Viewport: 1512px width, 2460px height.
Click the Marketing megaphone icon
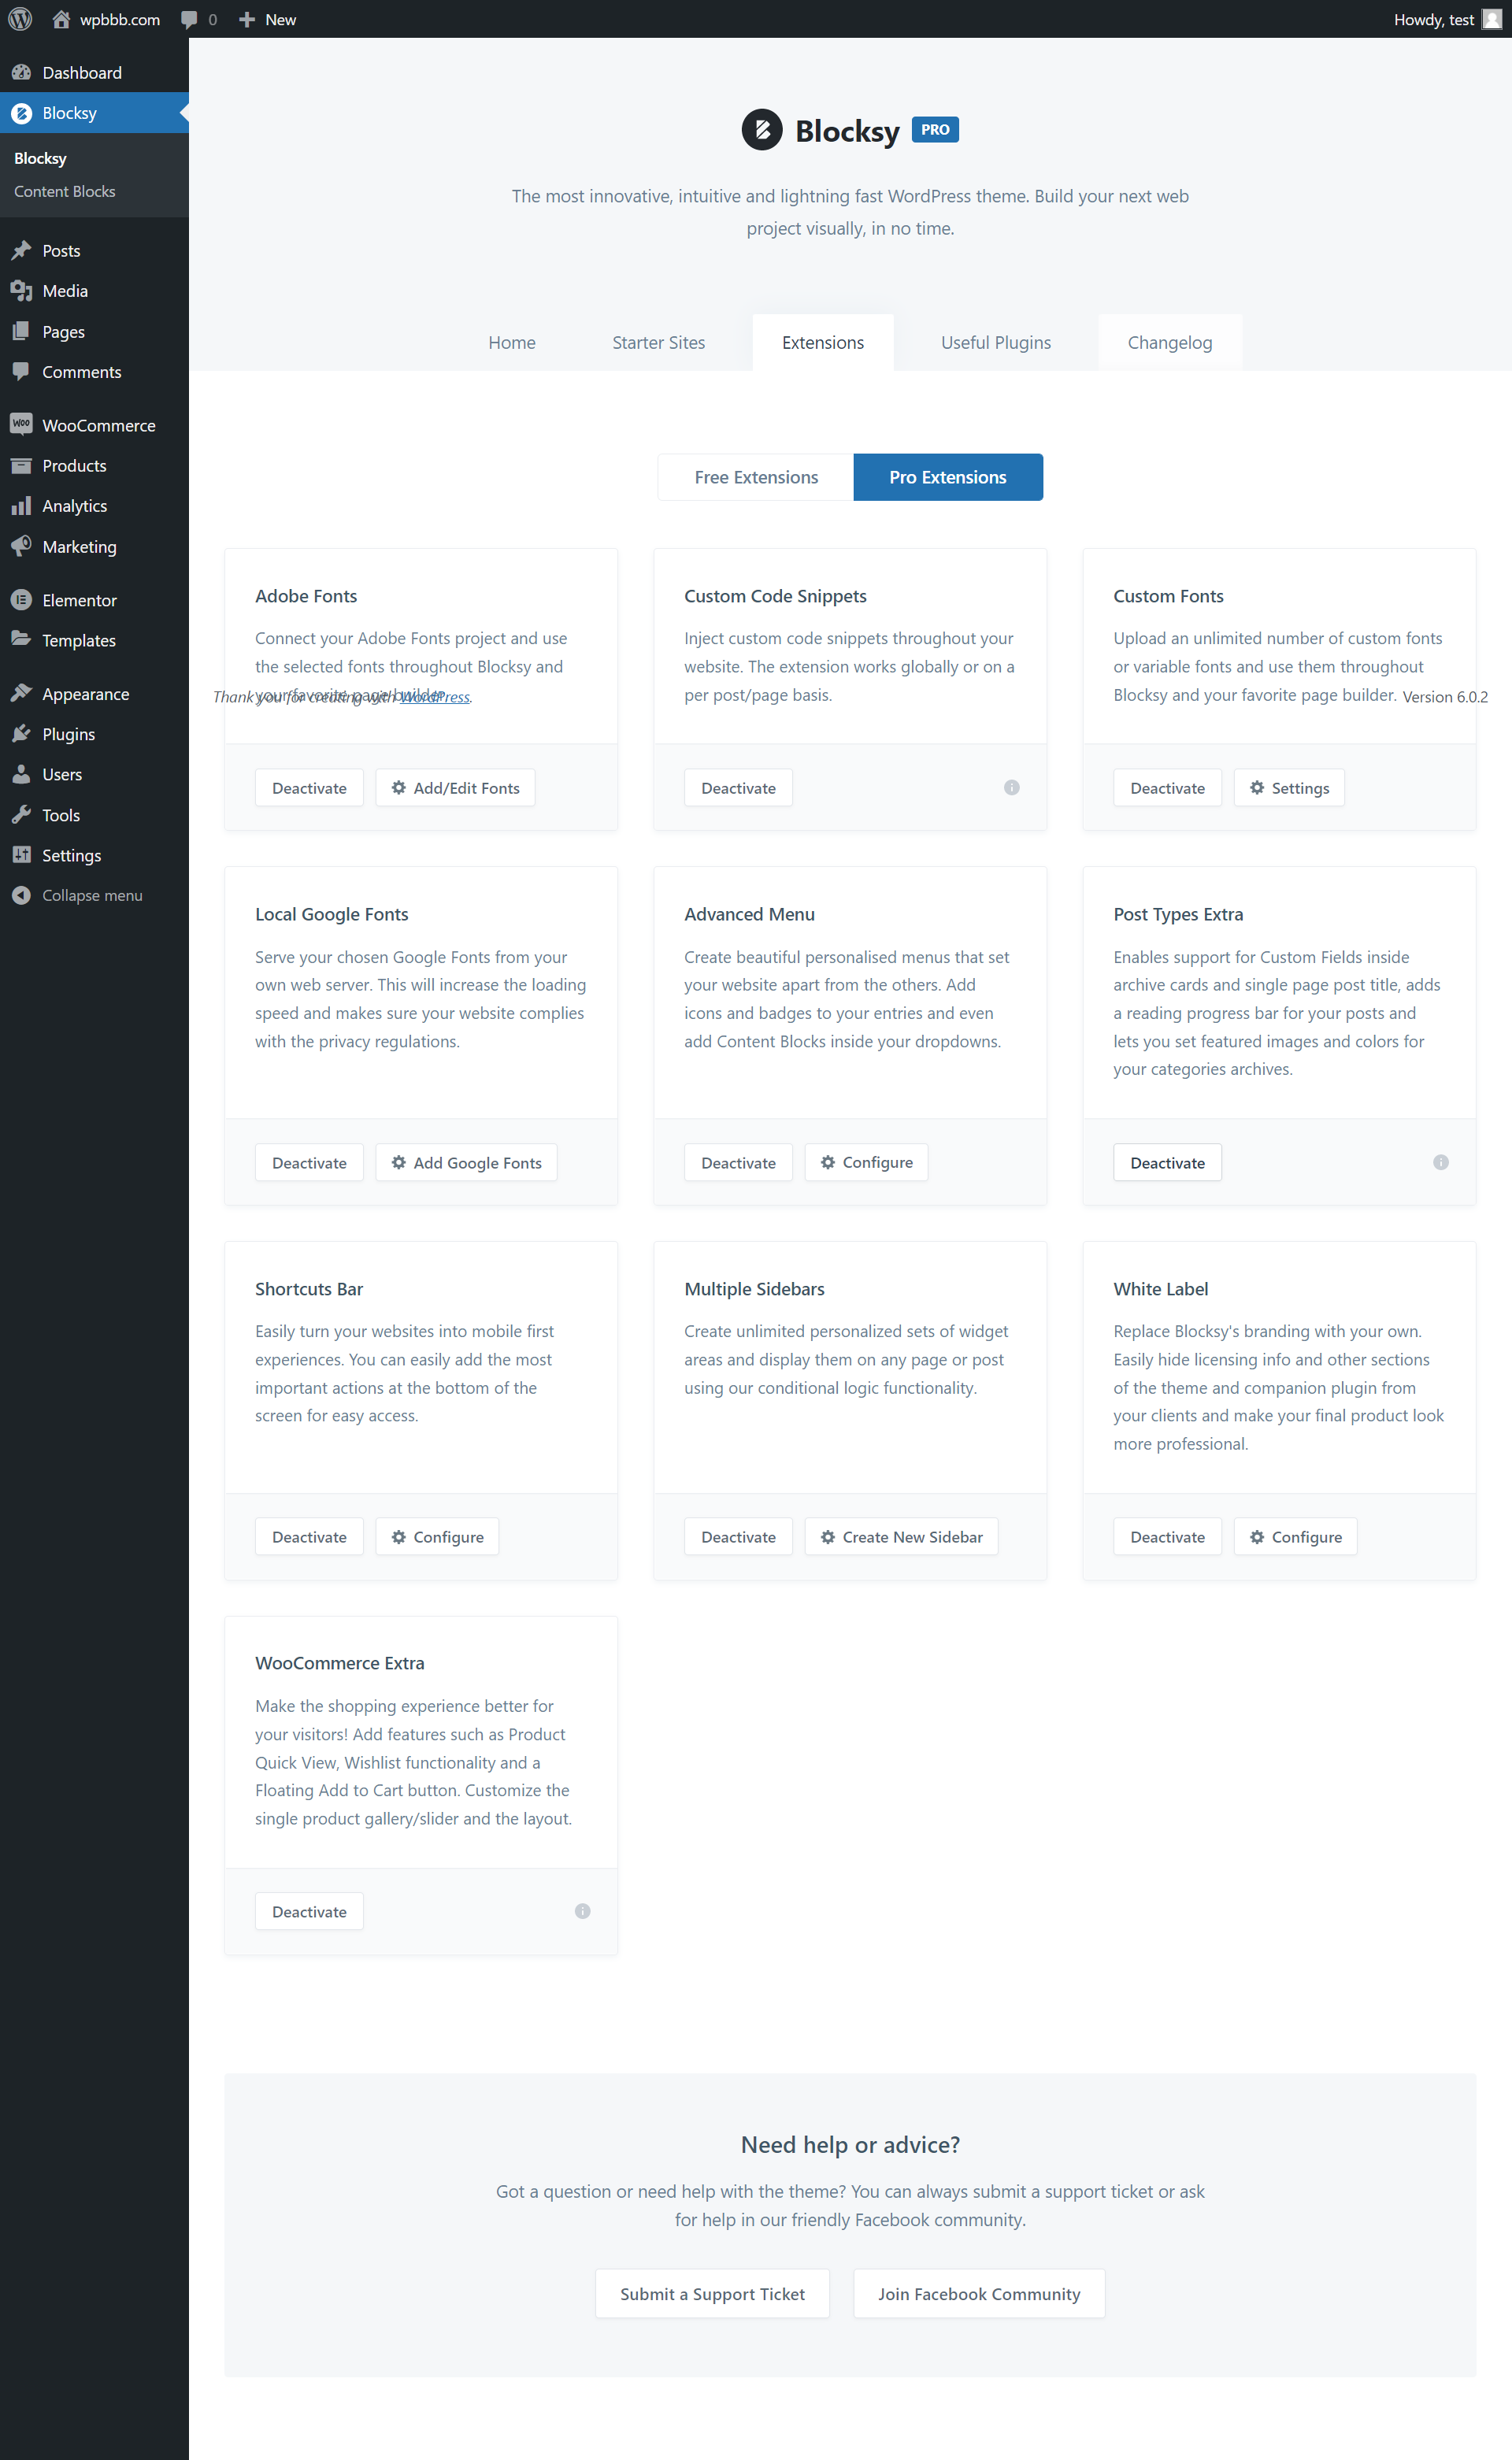(22, 546)
